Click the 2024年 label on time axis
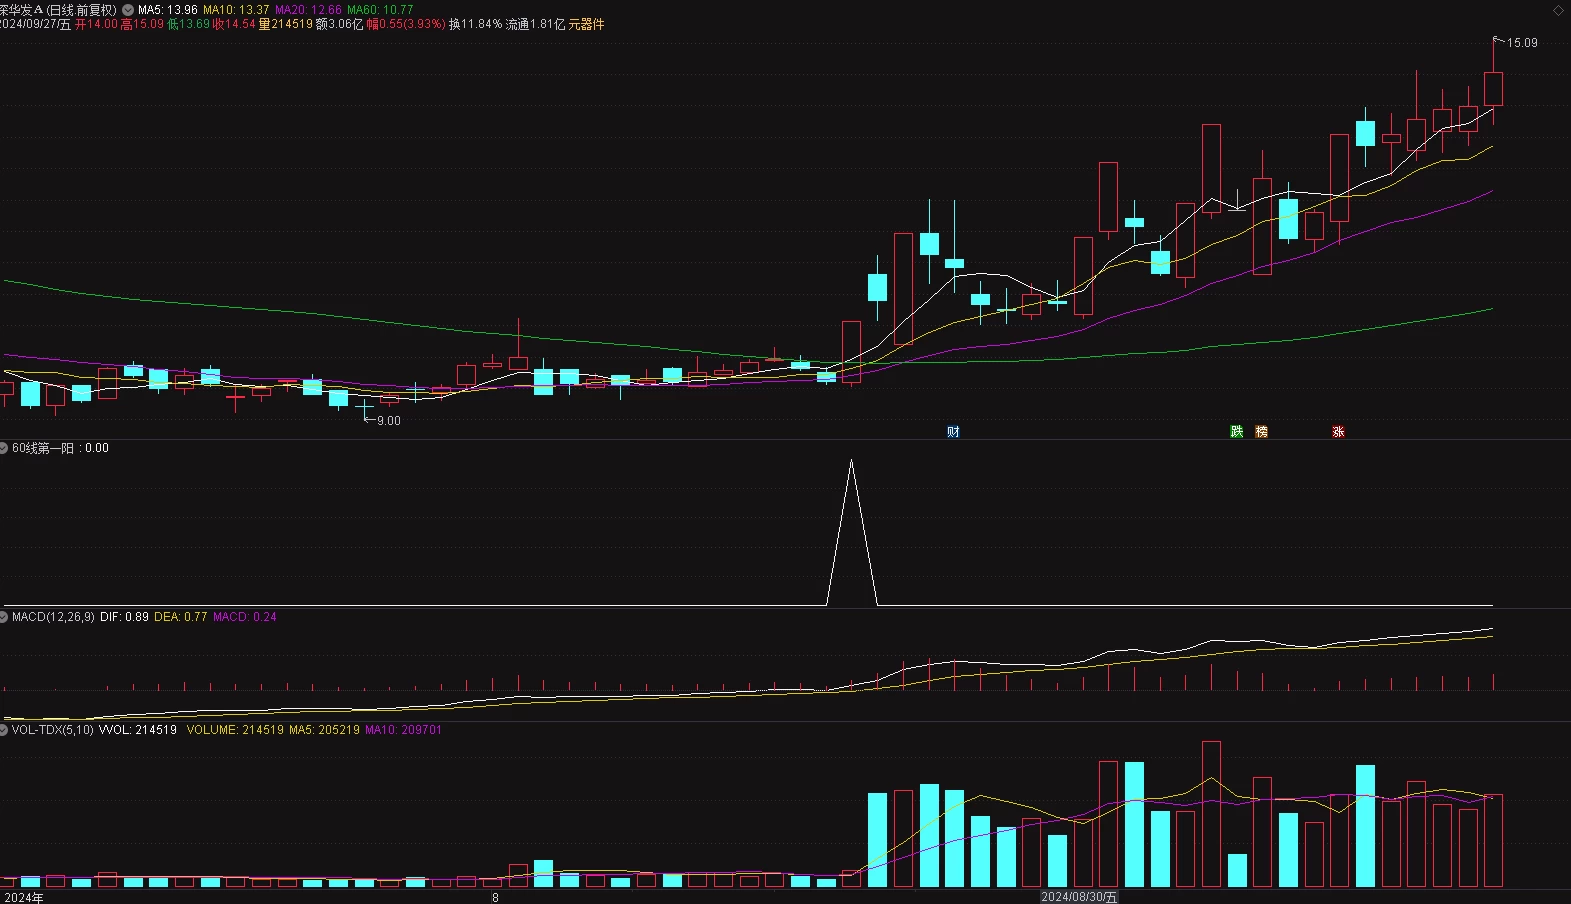Viewport: 1571px width, 904px height. pos(22,897)
